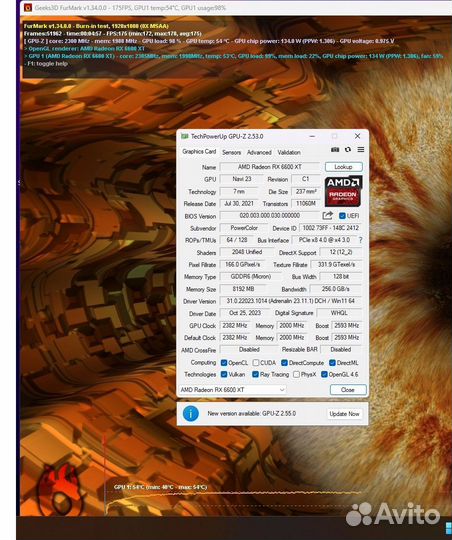Viewport: 452px width, 540px height.
Task: Open the AMD Radeon RX 6600 XT GPU dropdown
Action: pos(233,390)
